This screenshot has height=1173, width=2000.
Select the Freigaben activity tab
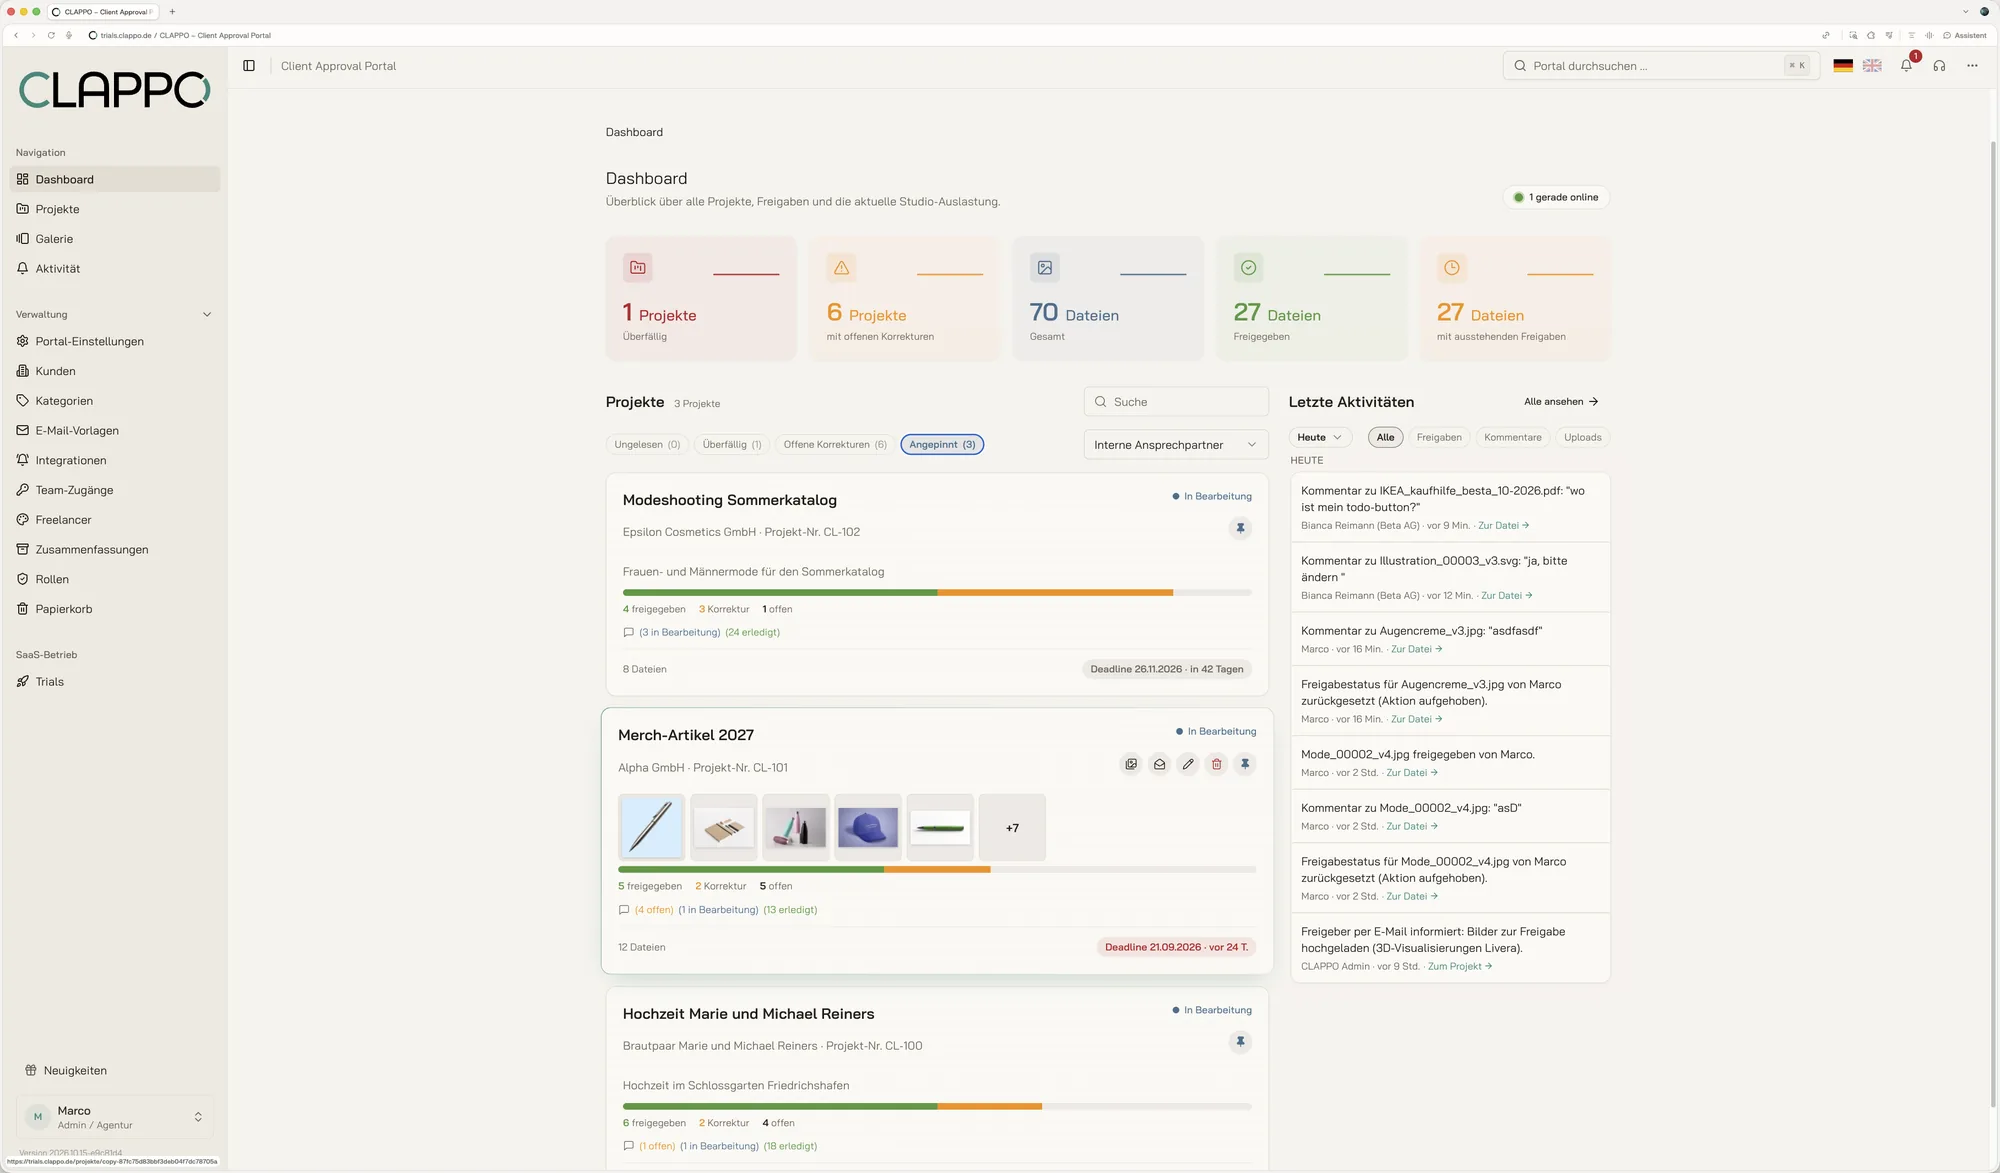click(x=1439, y=437)
